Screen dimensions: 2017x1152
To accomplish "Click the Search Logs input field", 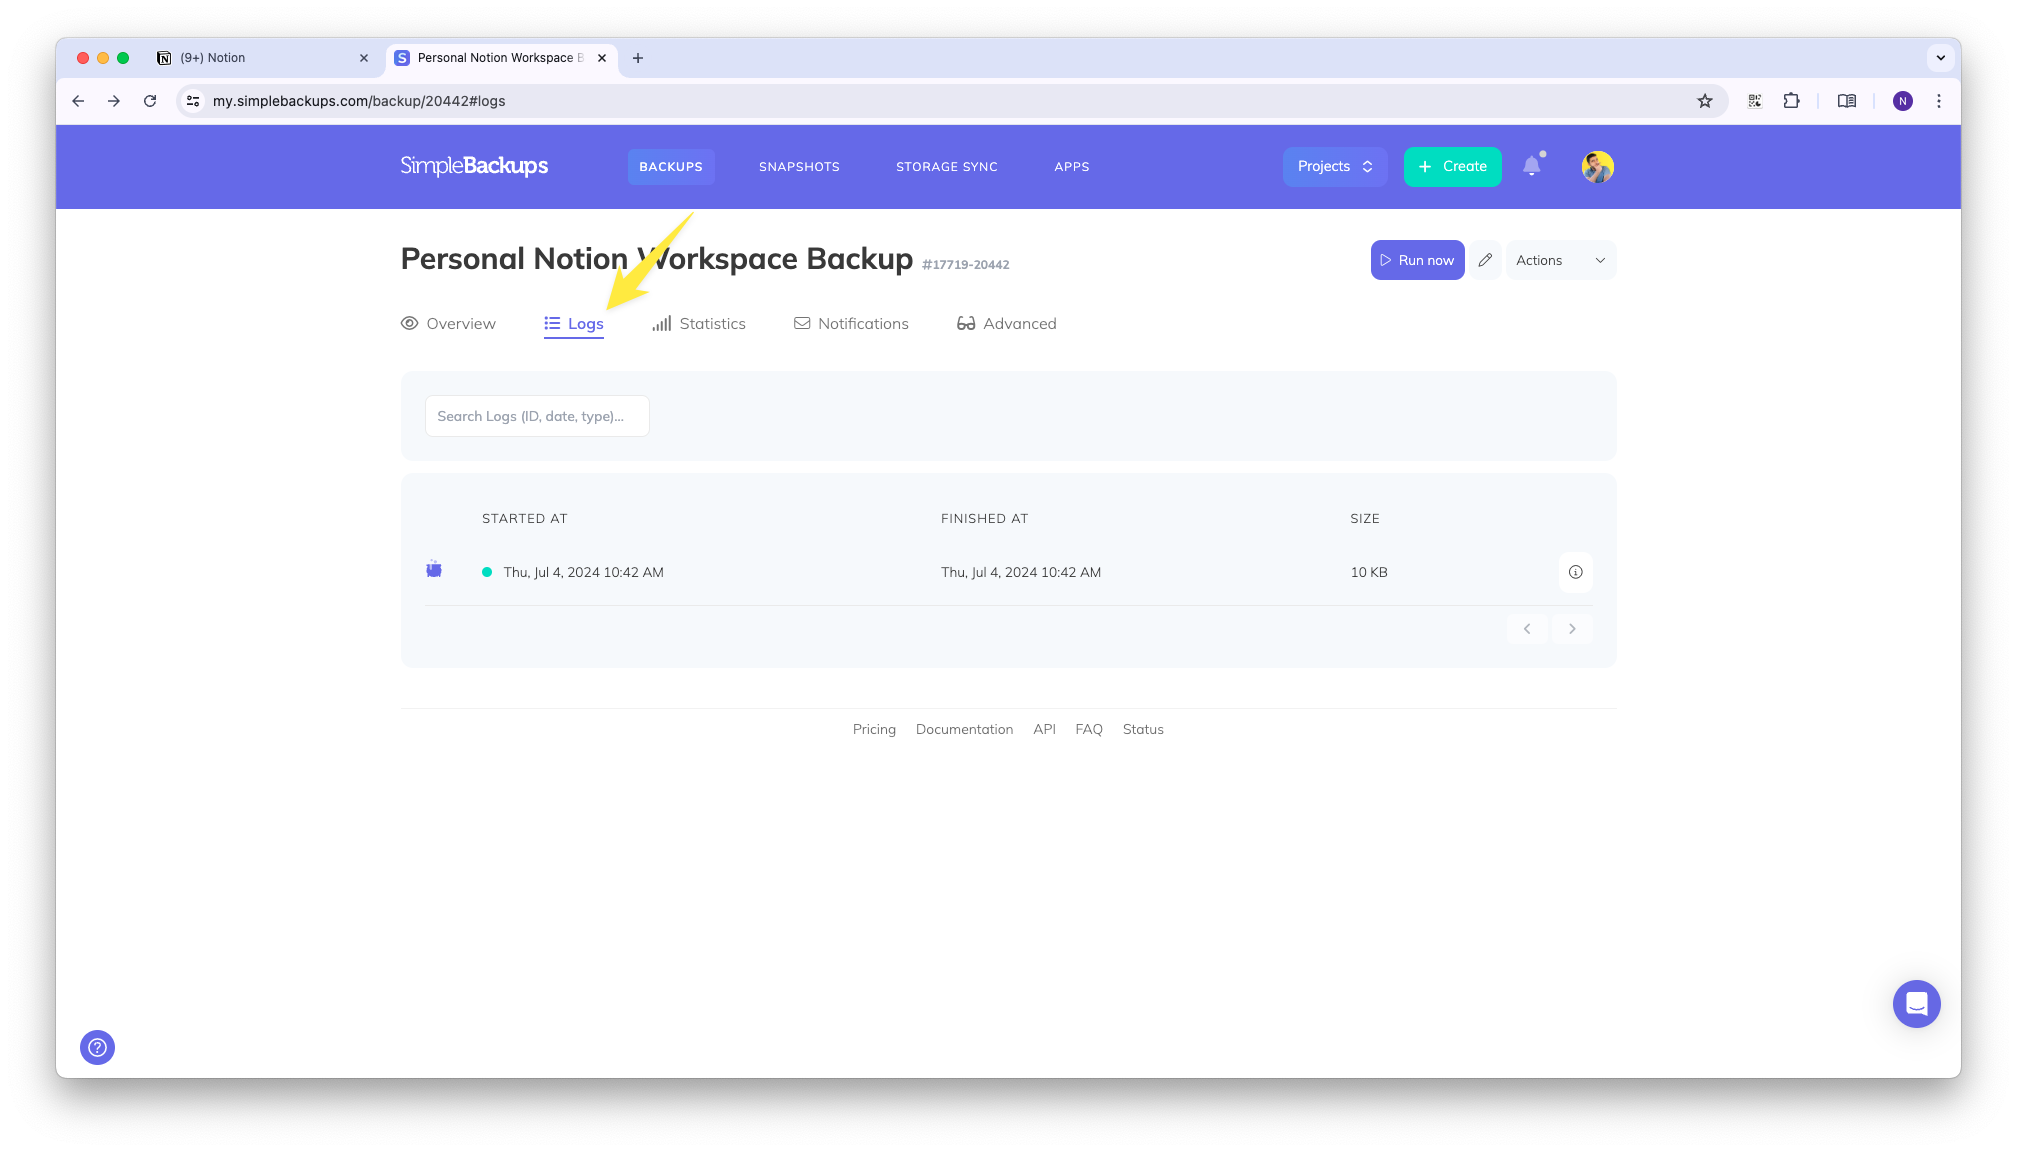I will (x=536, y=415).
